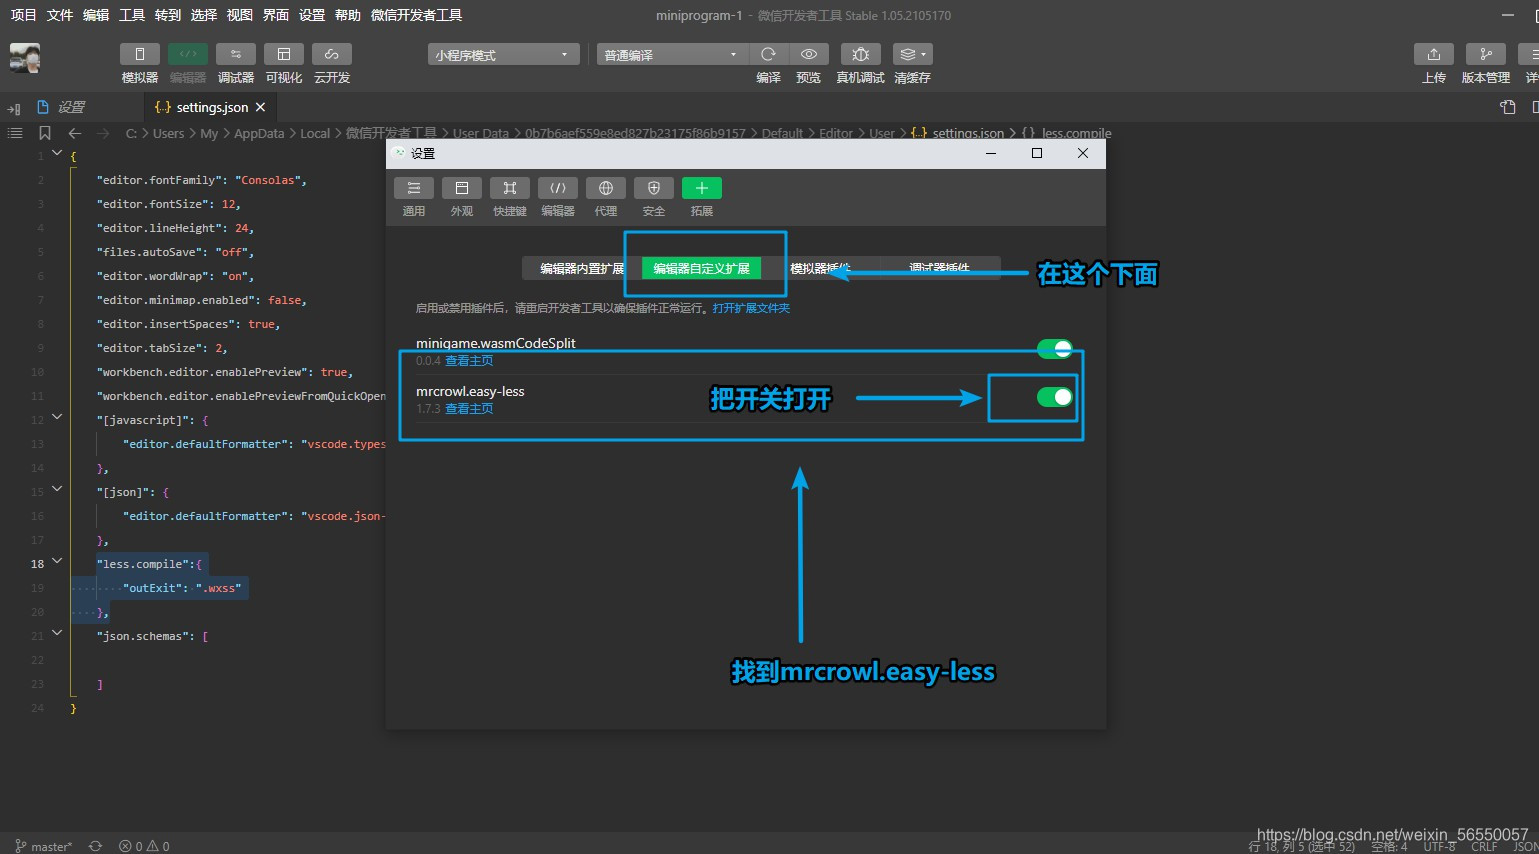Collapse the [javascript] block at line 12

tap(57, 417)
